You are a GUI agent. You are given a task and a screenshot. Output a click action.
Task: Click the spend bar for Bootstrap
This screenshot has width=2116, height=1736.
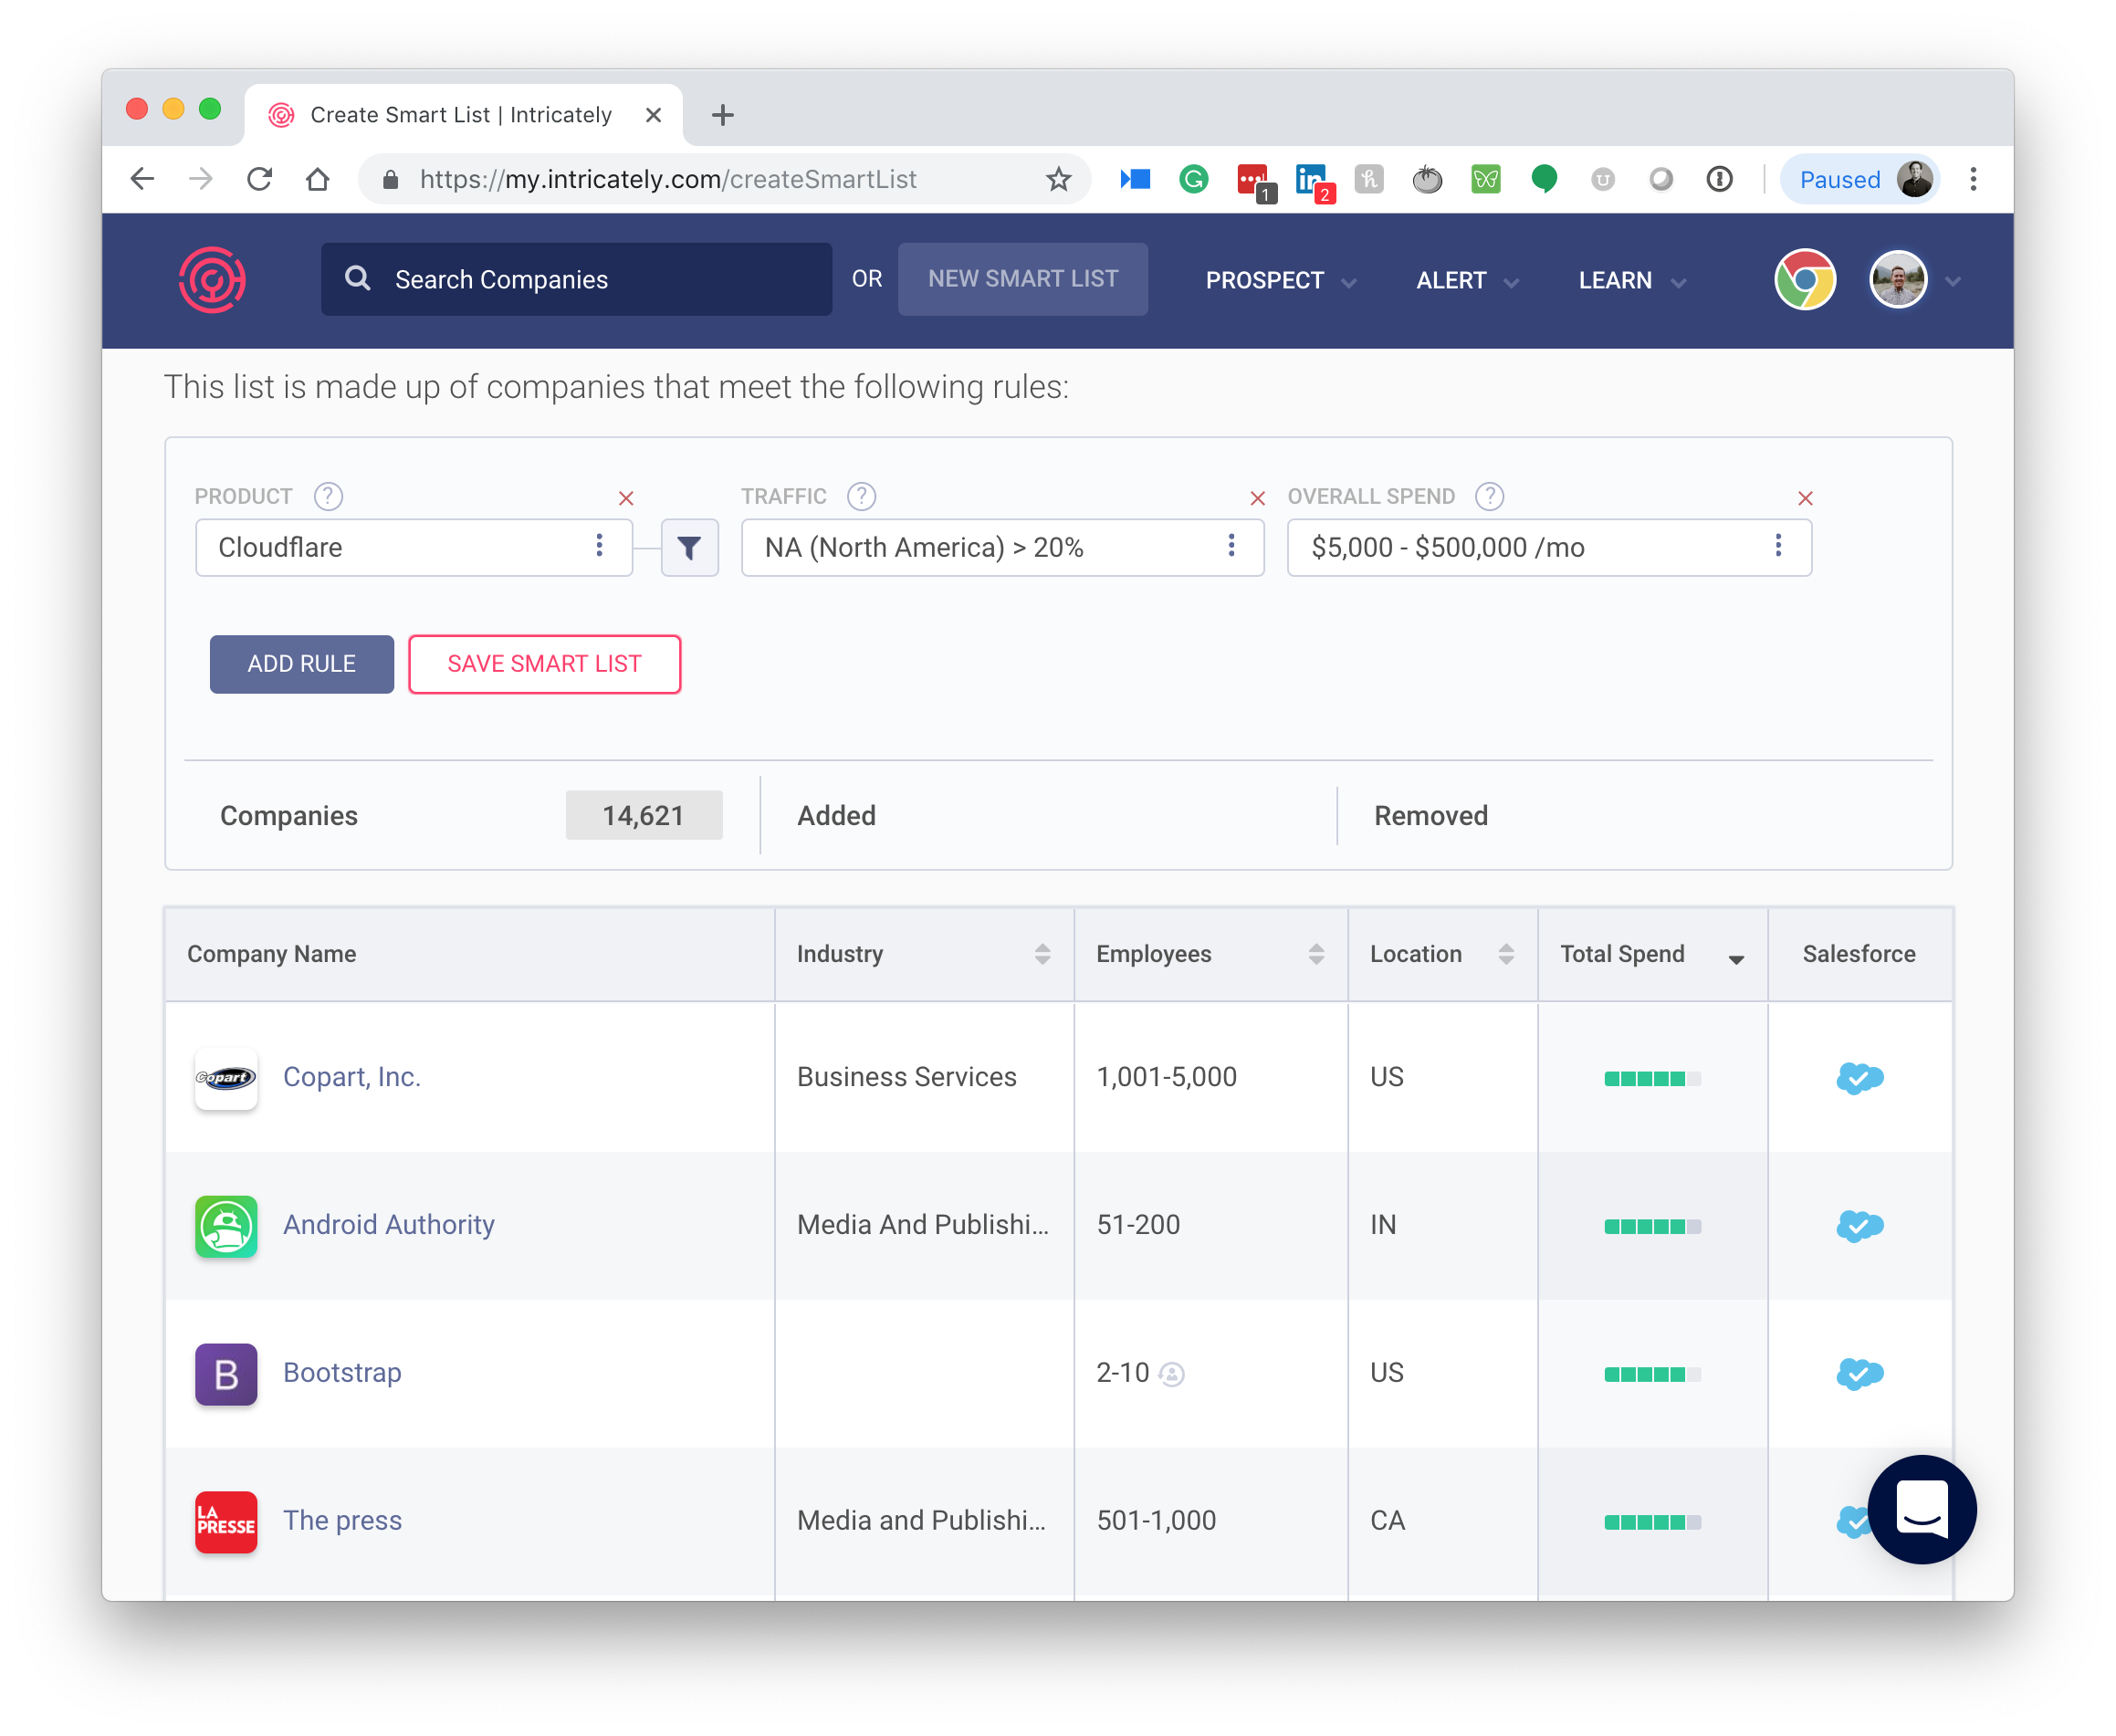1652,1374
